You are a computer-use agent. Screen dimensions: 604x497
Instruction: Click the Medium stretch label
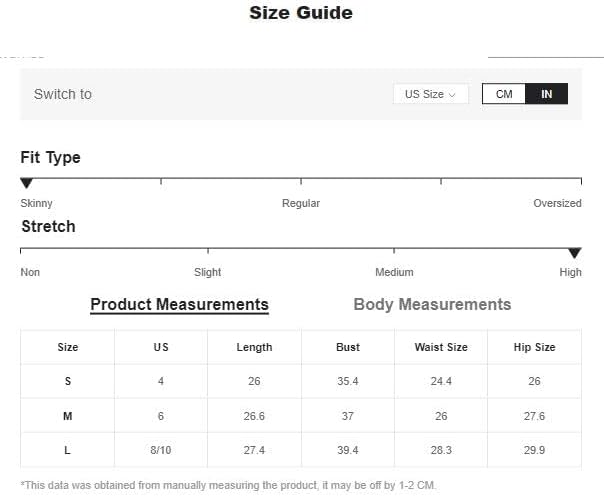click(394, 272)
